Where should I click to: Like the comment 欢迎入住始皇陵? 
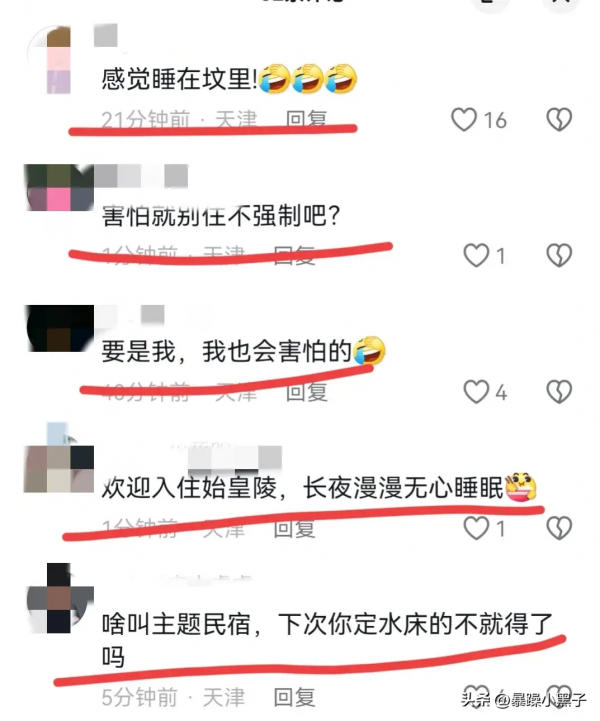pyautogui.click(x=476, y=528)
